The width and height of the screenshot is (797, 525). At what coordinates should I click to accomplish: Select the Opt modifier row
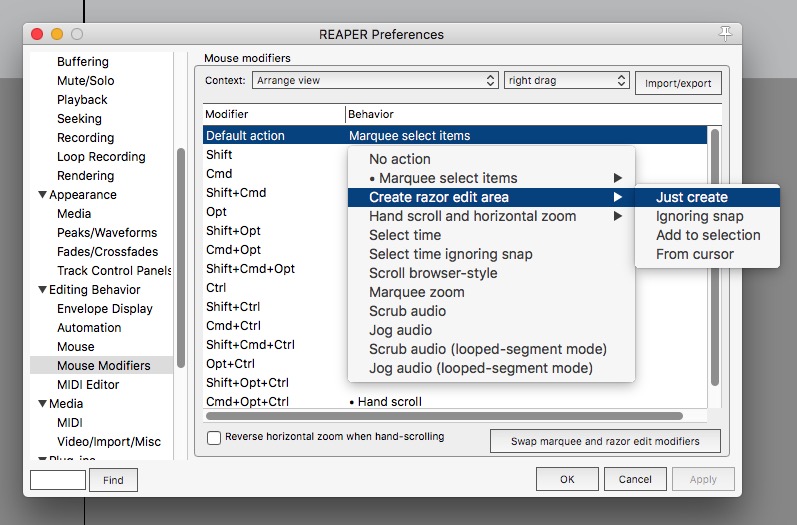pyautogui.click(x=274, y=211)
